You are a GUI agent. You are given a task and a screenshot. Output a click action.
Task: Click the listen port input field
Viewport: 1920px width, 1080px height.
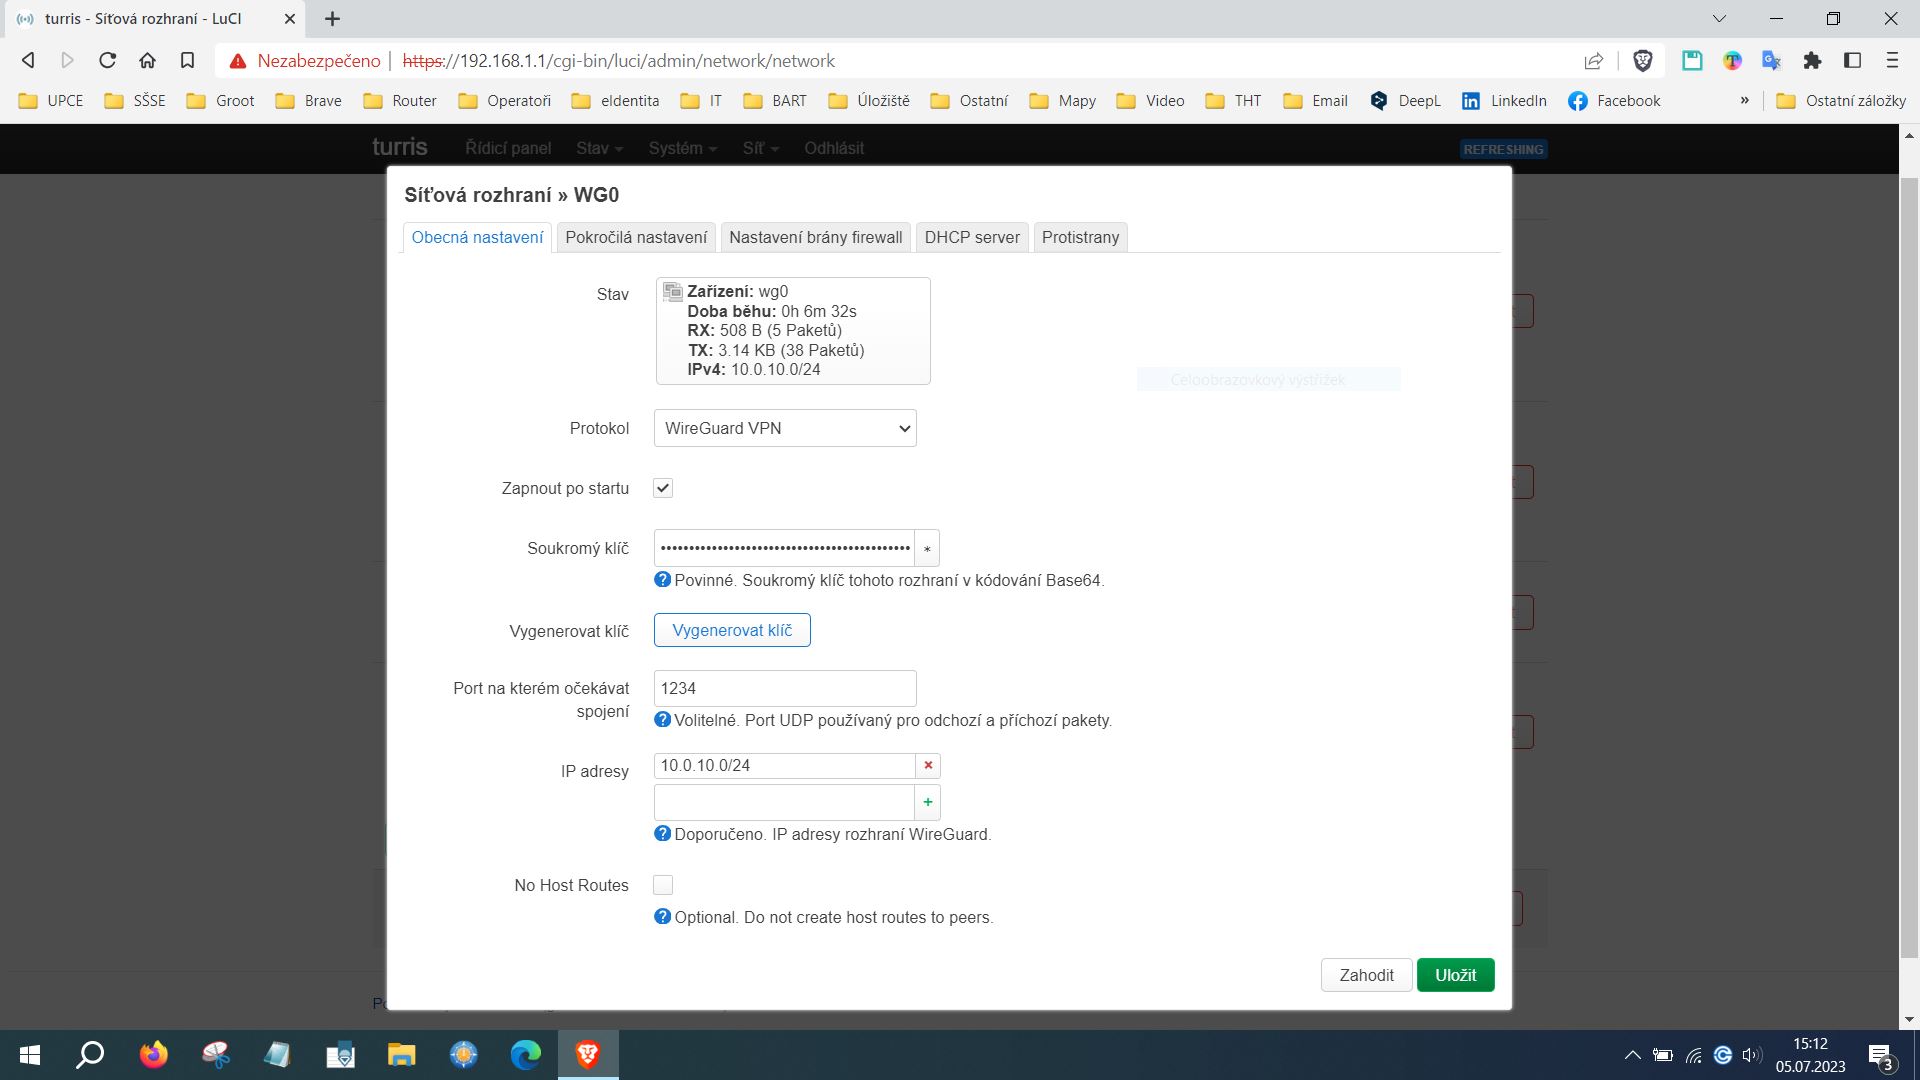(x=785, y=688)
